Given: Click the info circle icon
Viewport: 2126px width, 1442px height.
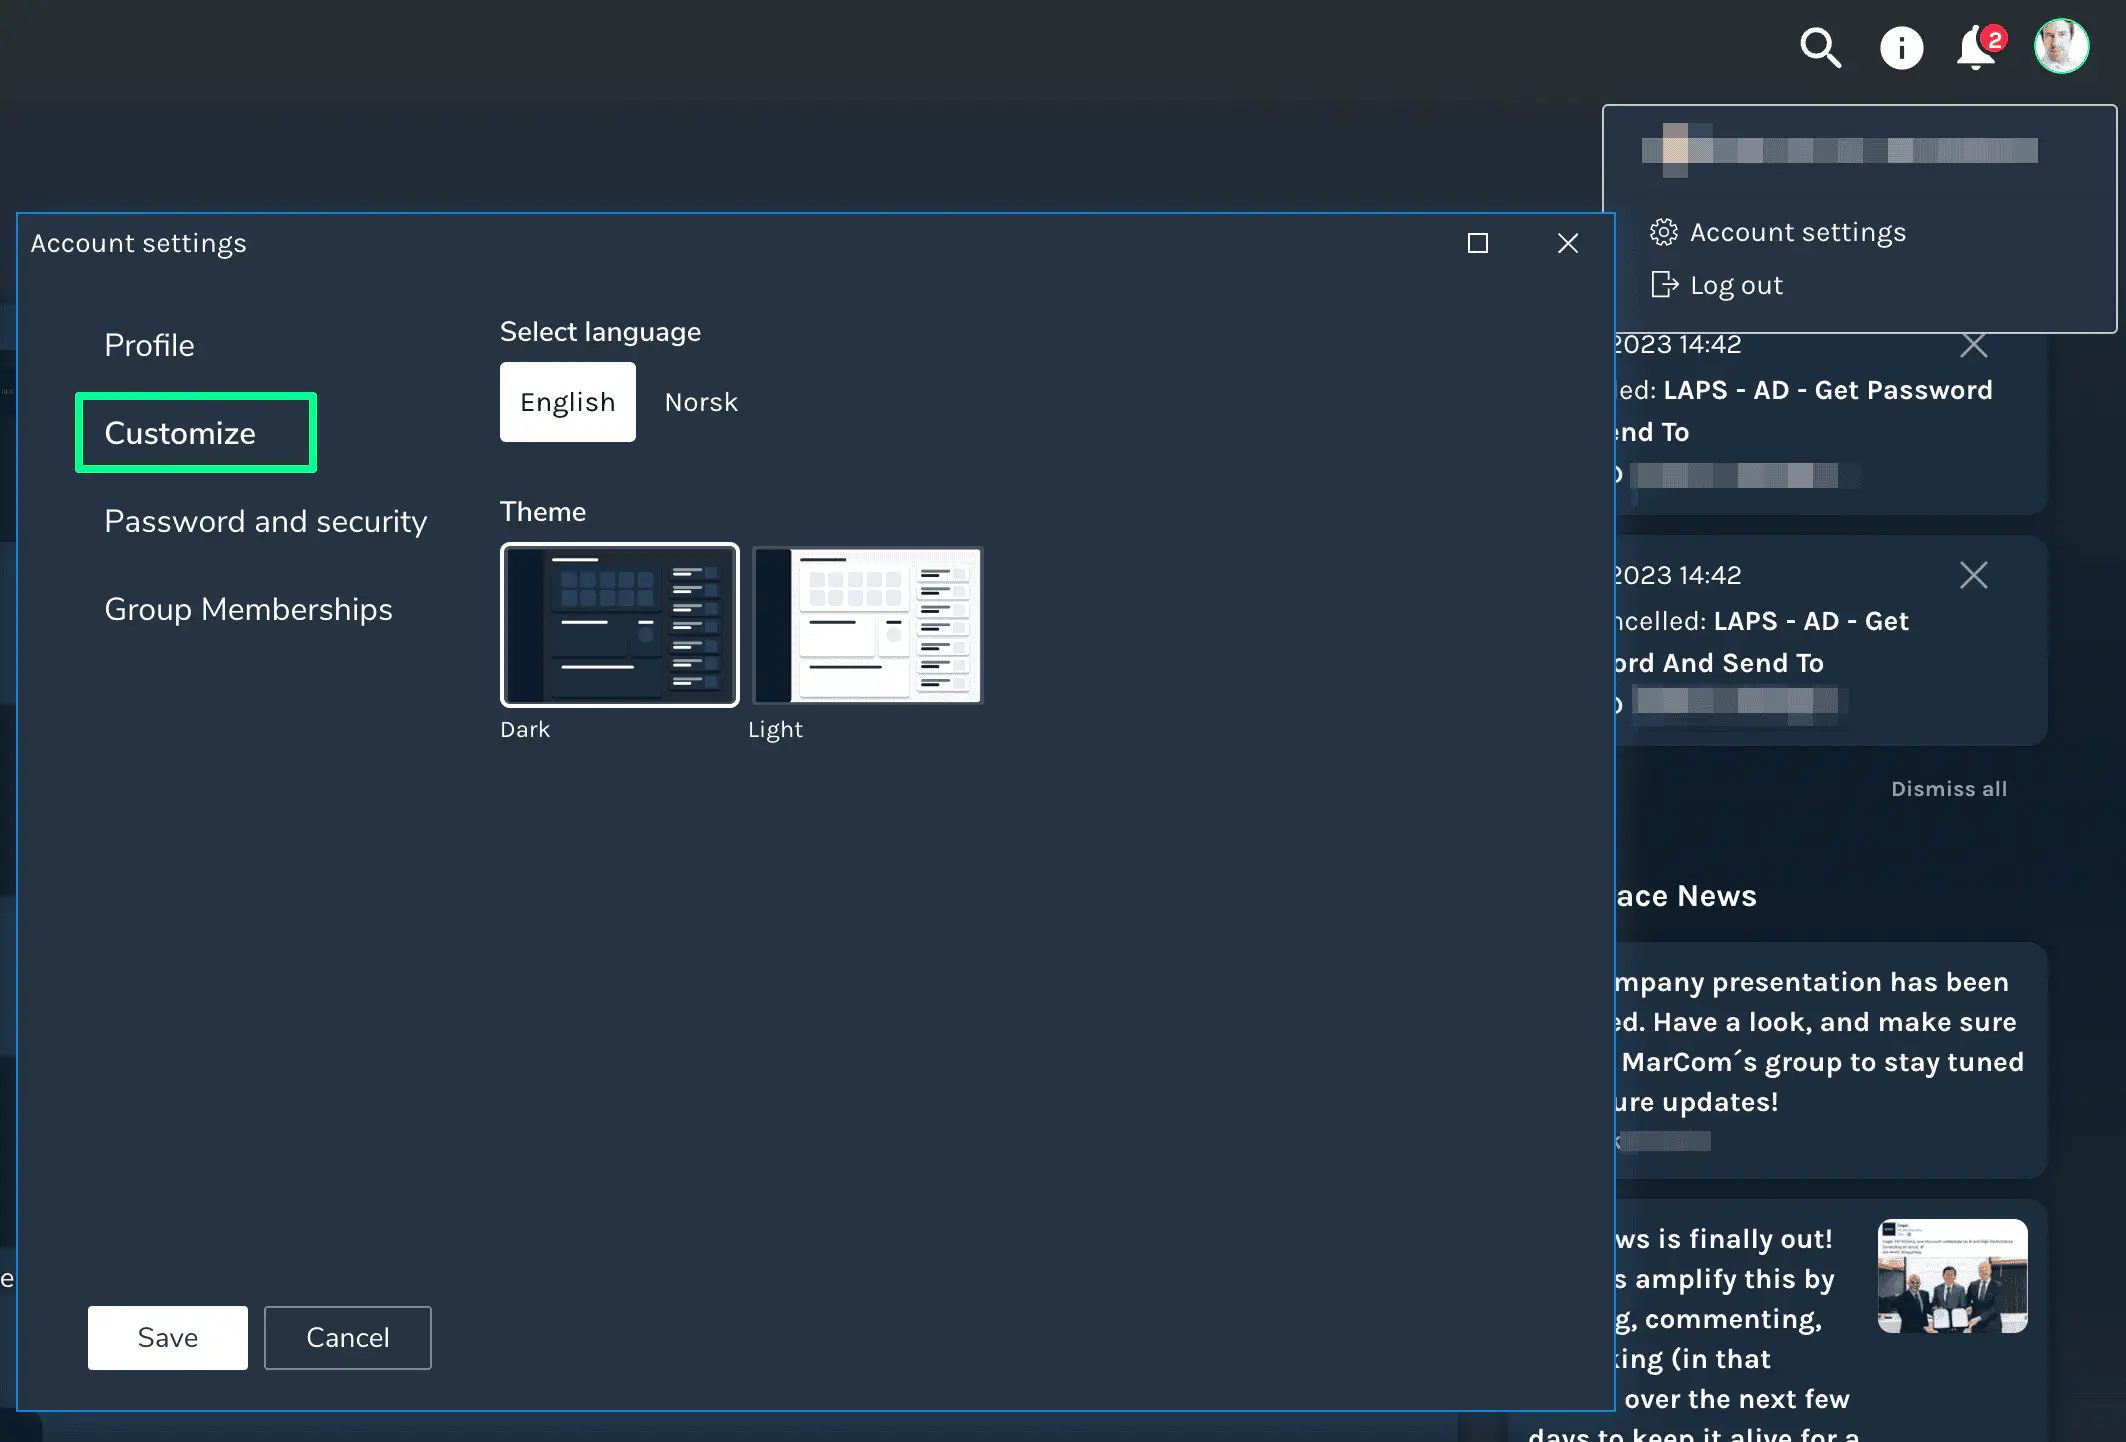Looking at the screenshot, I should (1901, 47).
